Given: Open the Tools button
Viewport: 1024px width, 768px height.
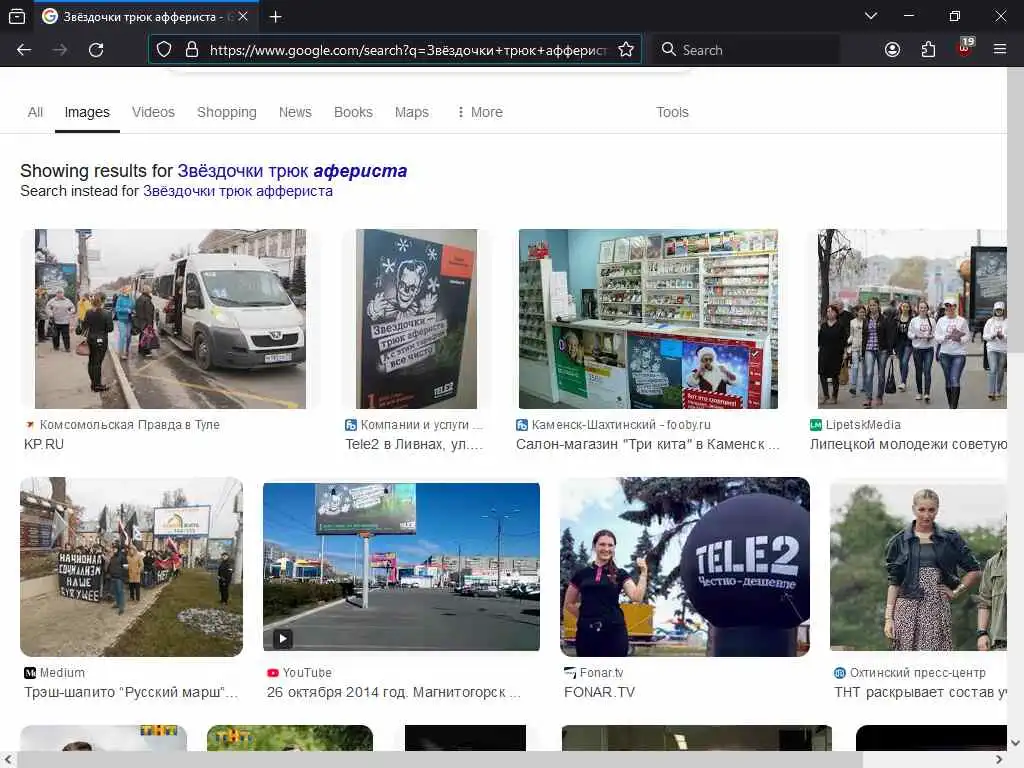Looking at the screenshot, I should point(672,112).
